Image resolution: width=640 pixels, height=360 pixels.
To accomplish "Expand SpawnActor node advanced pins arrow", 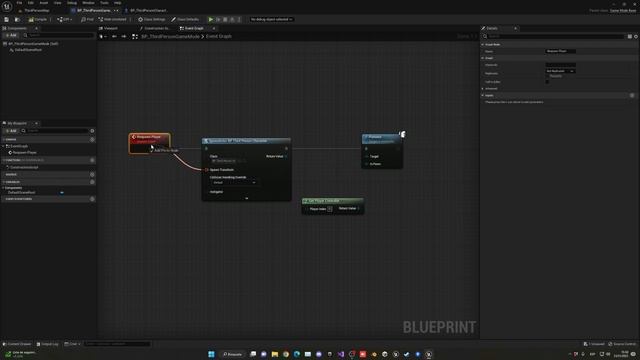I will tap(246, 198).
